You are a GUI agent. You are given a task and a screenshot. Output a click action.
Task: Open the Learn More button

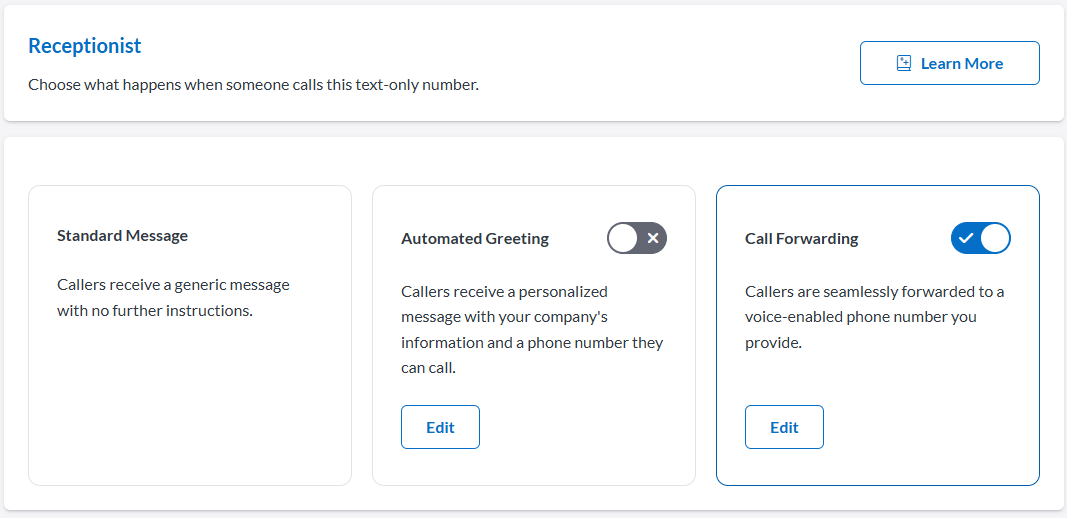[949, 63]
